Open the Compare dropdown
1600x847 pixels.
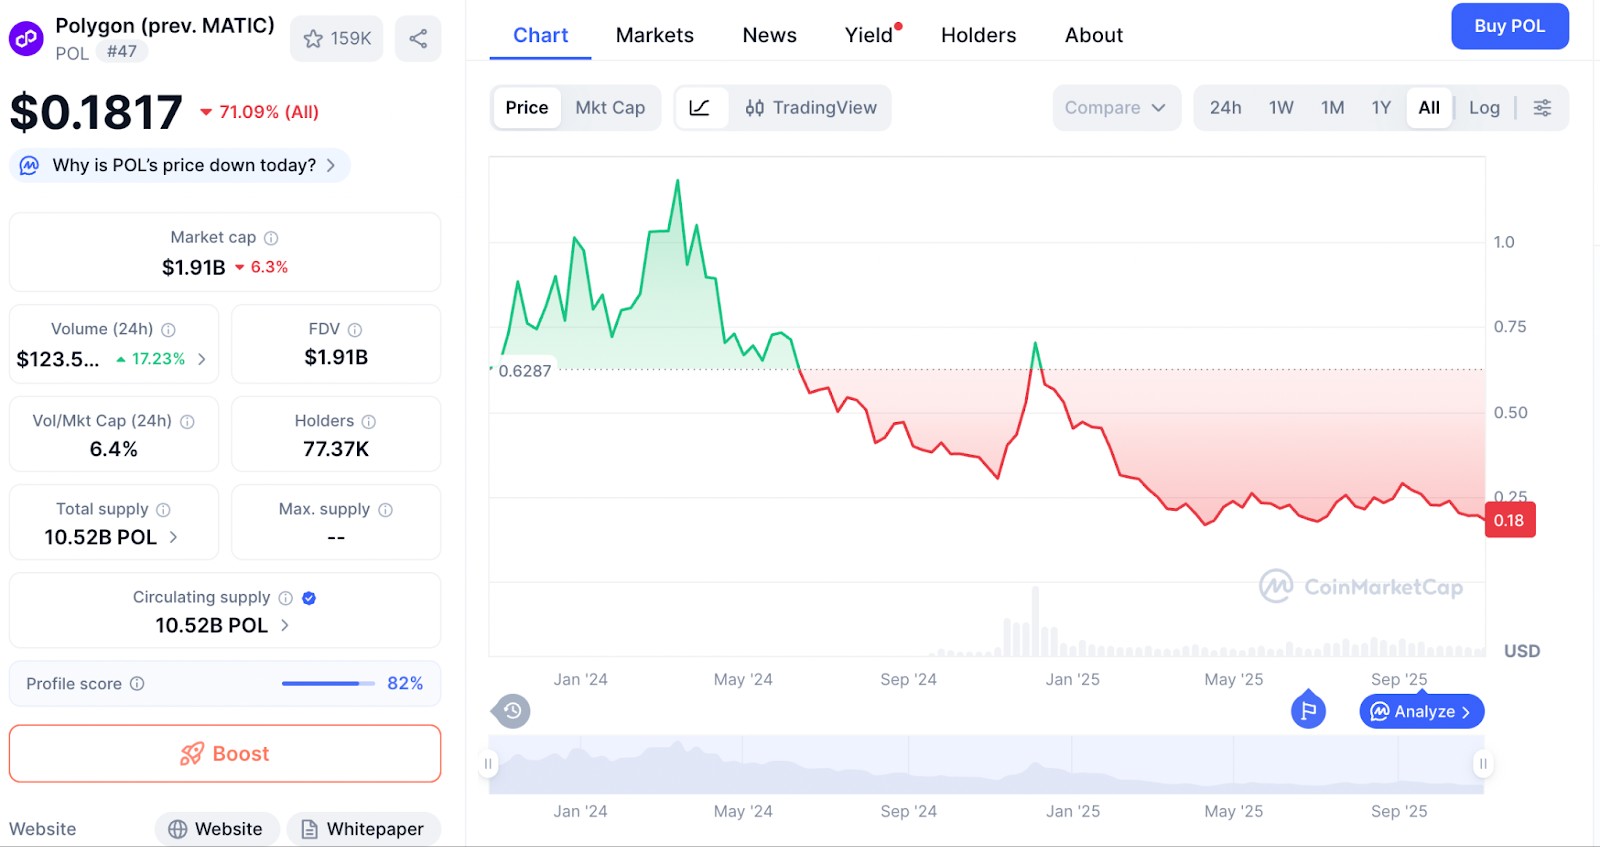pos(1116,108)
